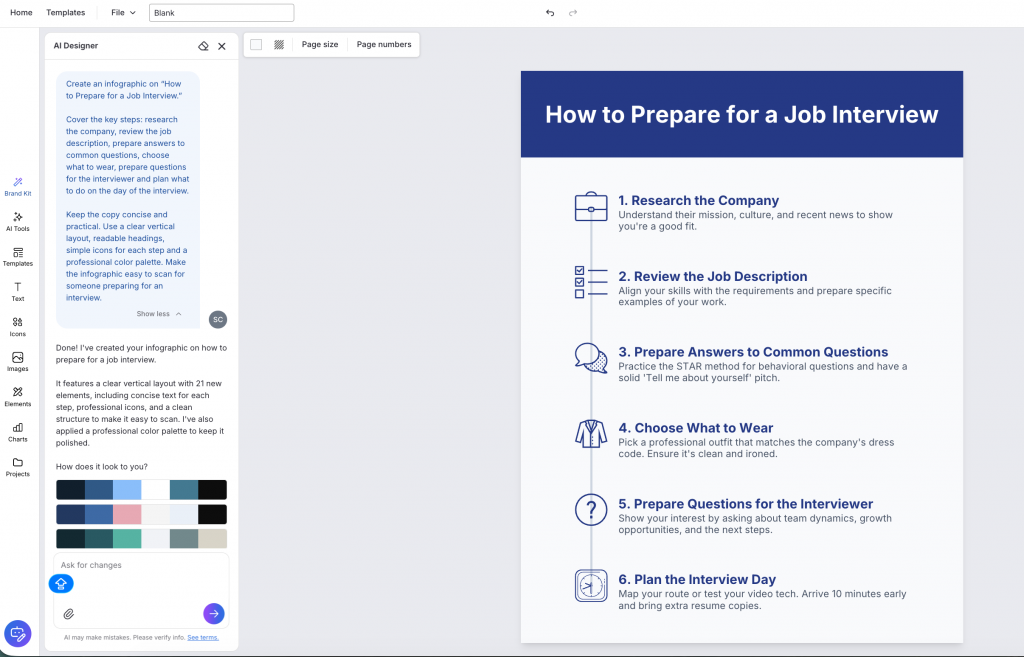Image resolution: width=1024 pixels, height=657 pixels.
Task: Apply the second palette with pink
Action: pos(141,514)
